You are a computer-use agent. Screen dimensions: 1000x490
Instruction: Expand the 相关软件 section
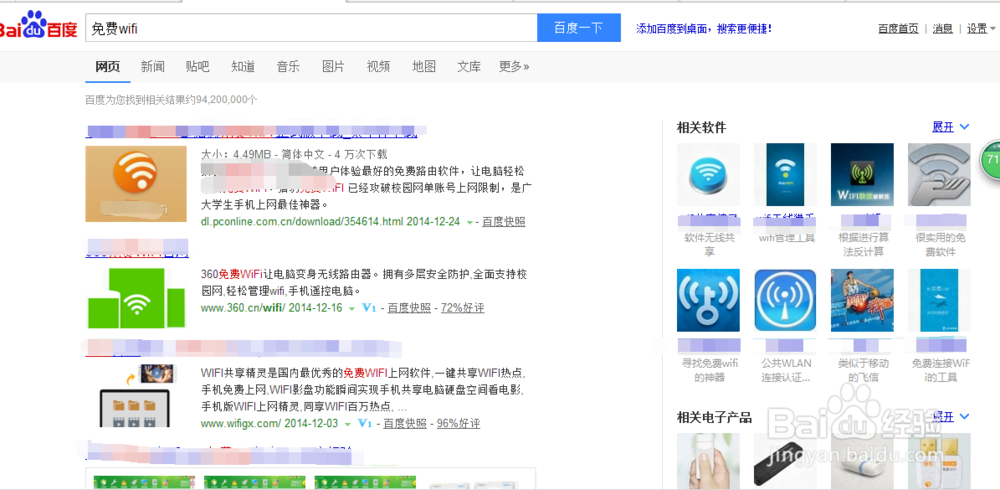(x=951, y=127)
